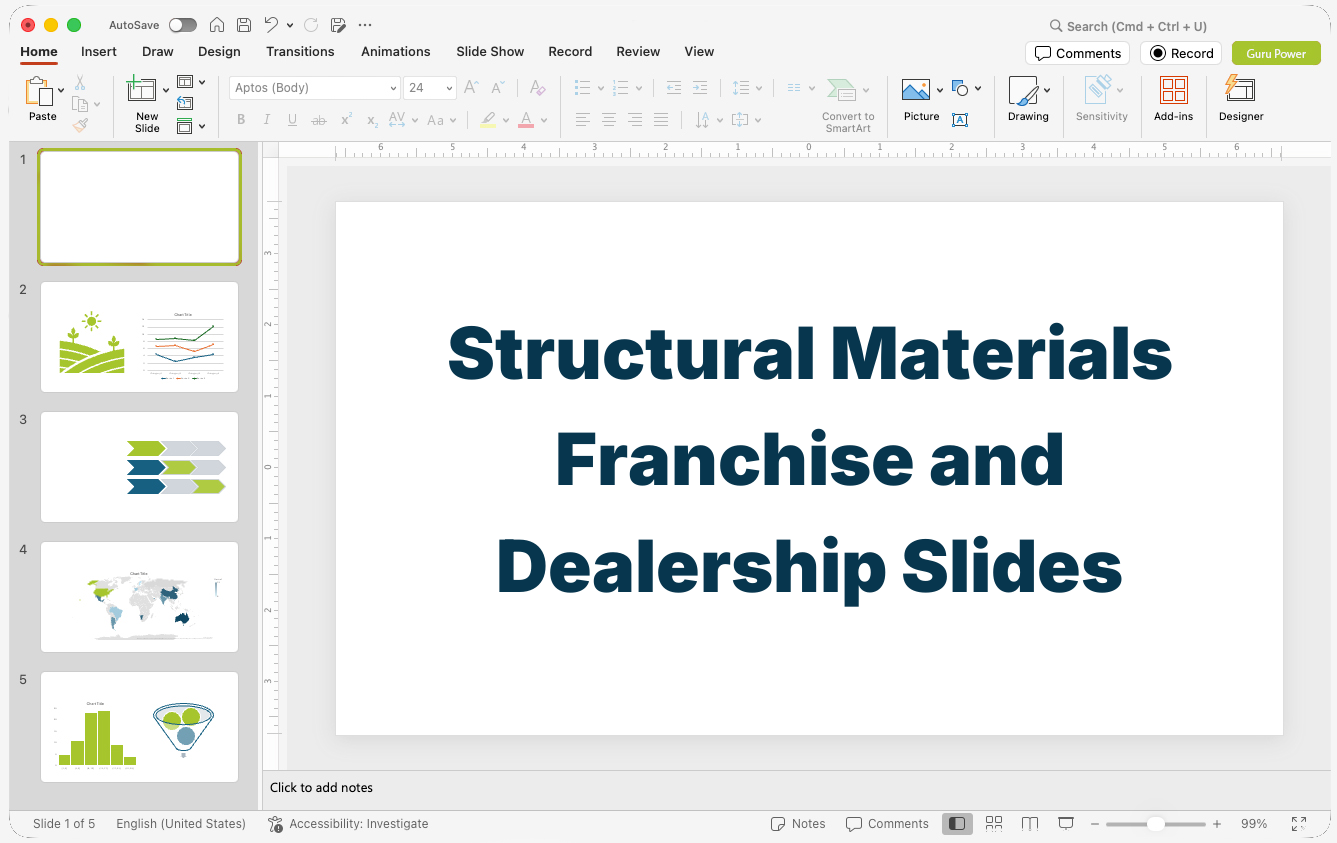Switch to Slide Sorter grid view

click(x=994, y=824)
